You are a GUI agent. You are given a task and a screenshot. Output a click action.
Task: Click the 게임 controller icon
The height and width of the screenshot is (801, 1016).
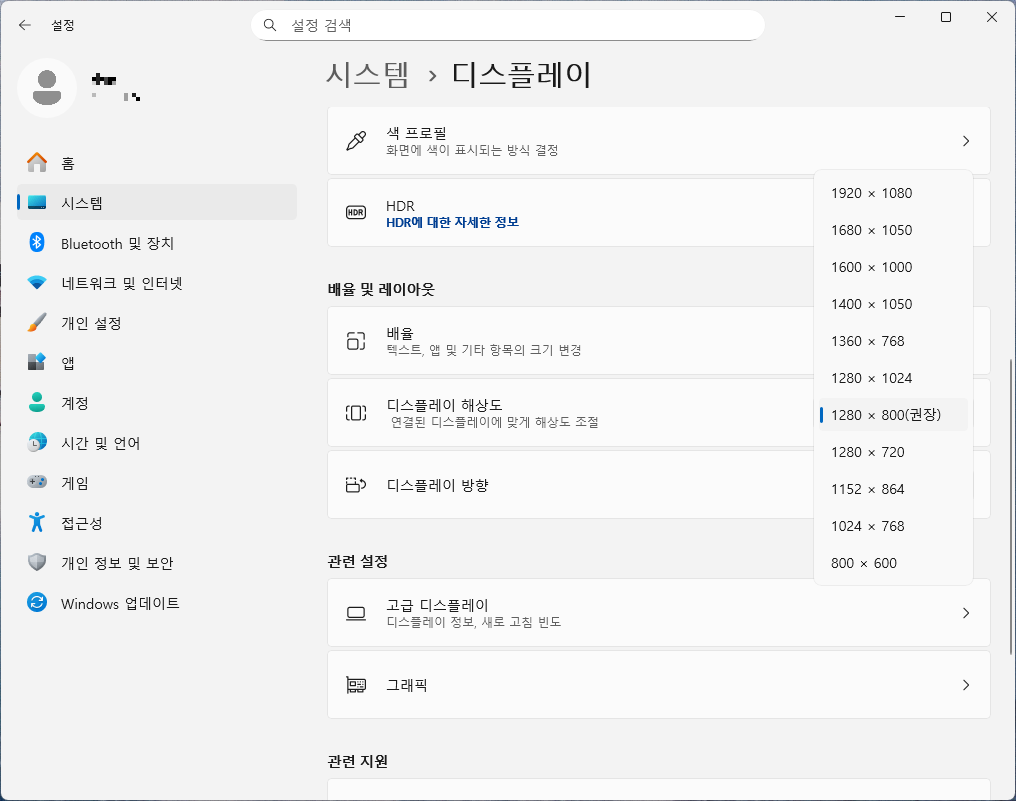click(x=37, y=483)
